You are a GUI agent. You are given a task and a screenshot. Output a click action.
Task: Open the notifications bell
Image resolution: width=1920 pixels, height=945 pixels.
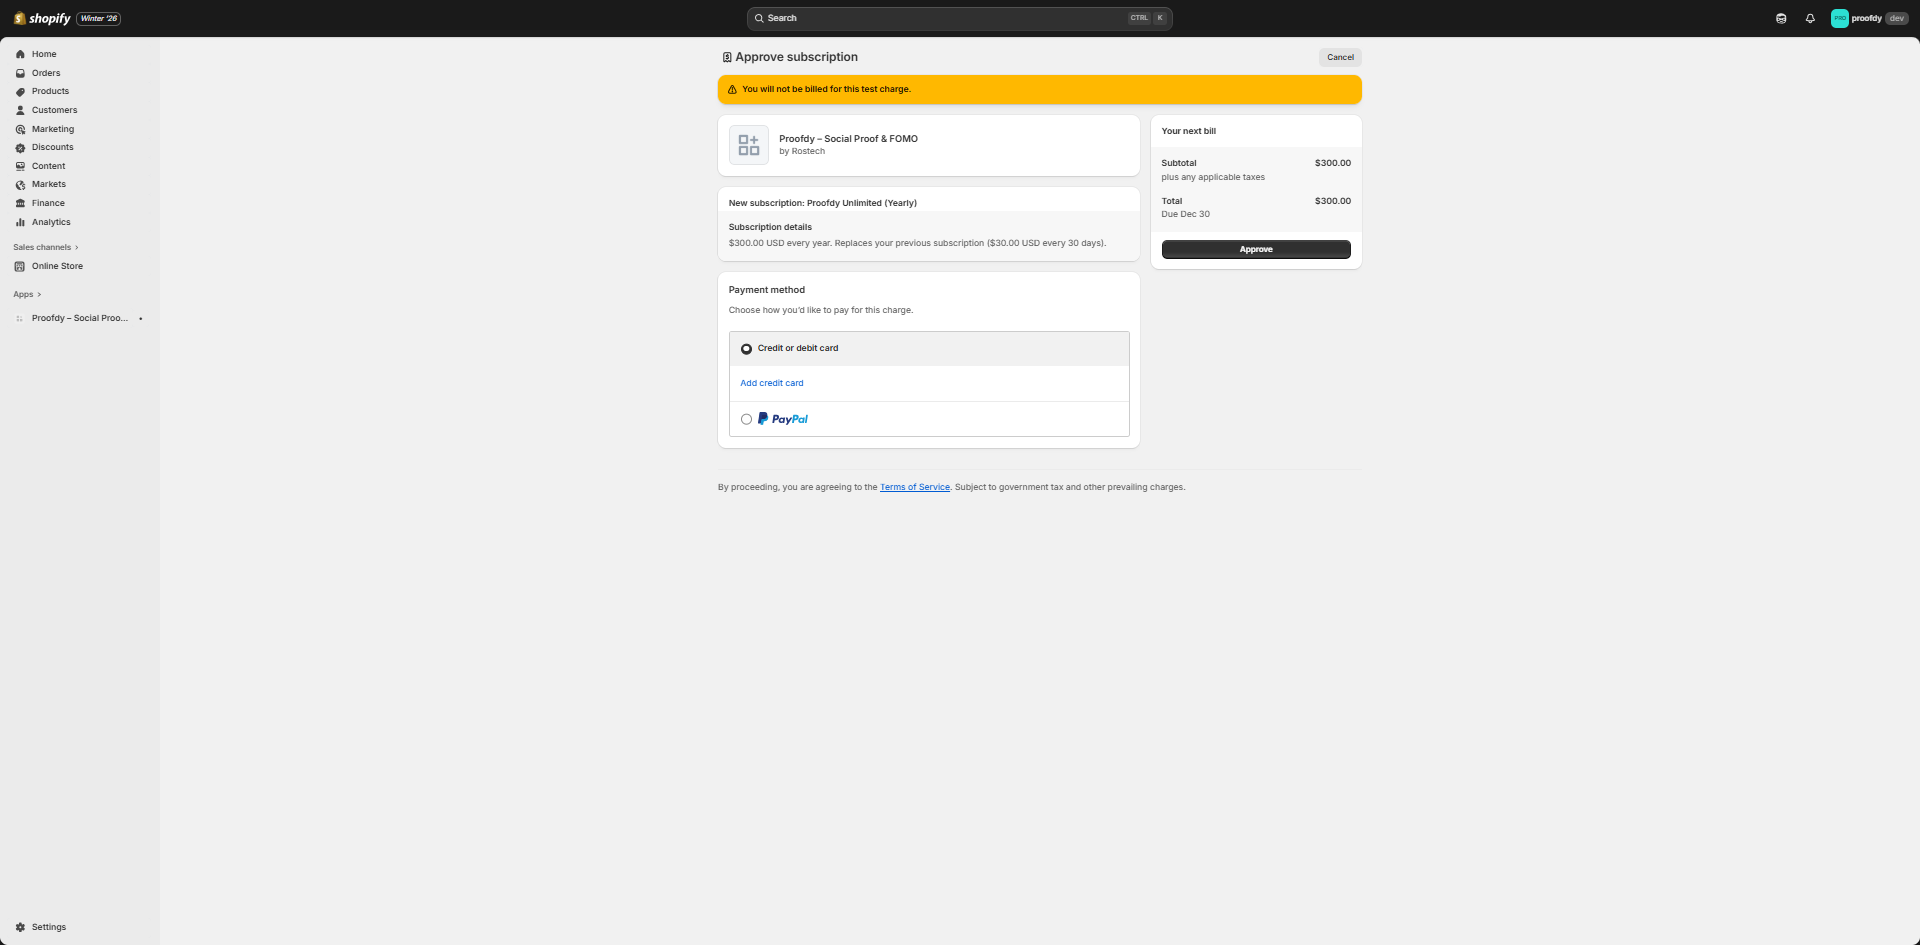[x=1810, y=18]
